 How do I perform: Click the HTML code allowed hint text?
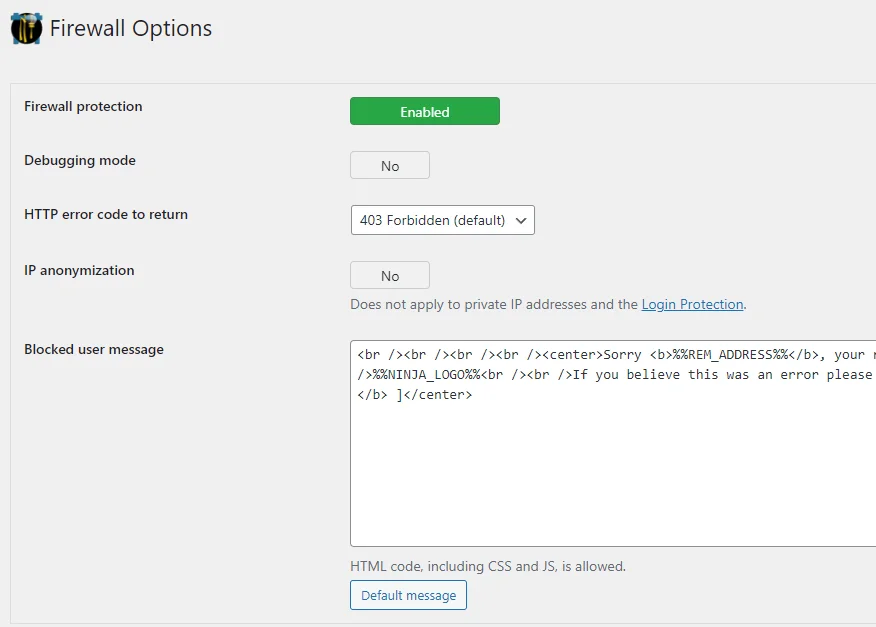coord(487,566)
